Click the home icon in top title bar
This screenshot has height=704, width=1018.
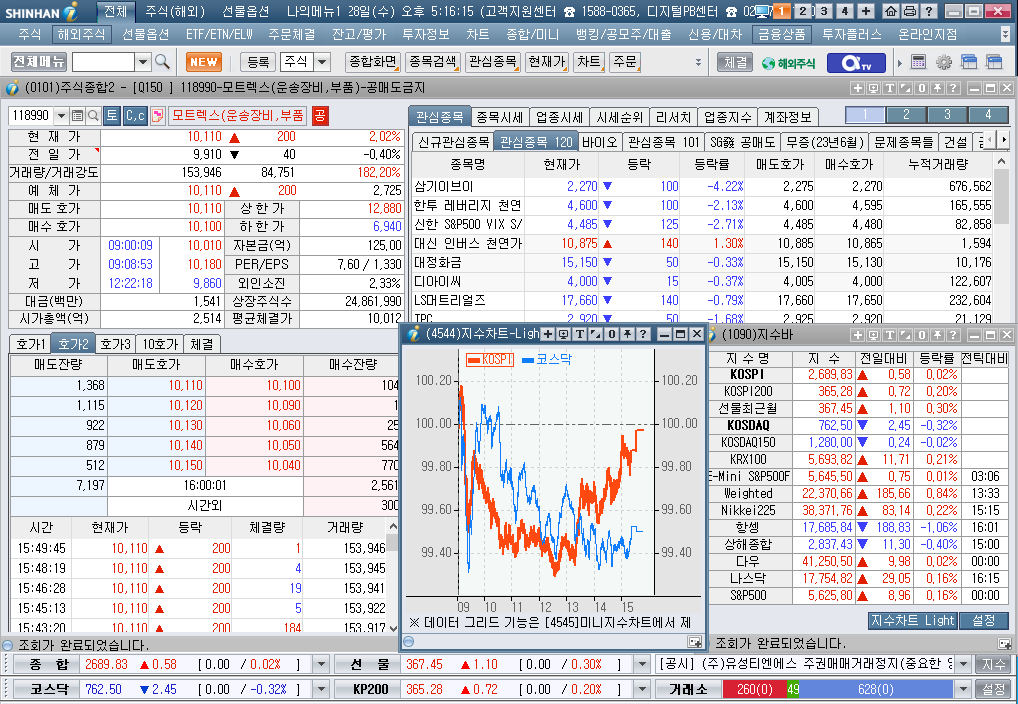point(891,11)
